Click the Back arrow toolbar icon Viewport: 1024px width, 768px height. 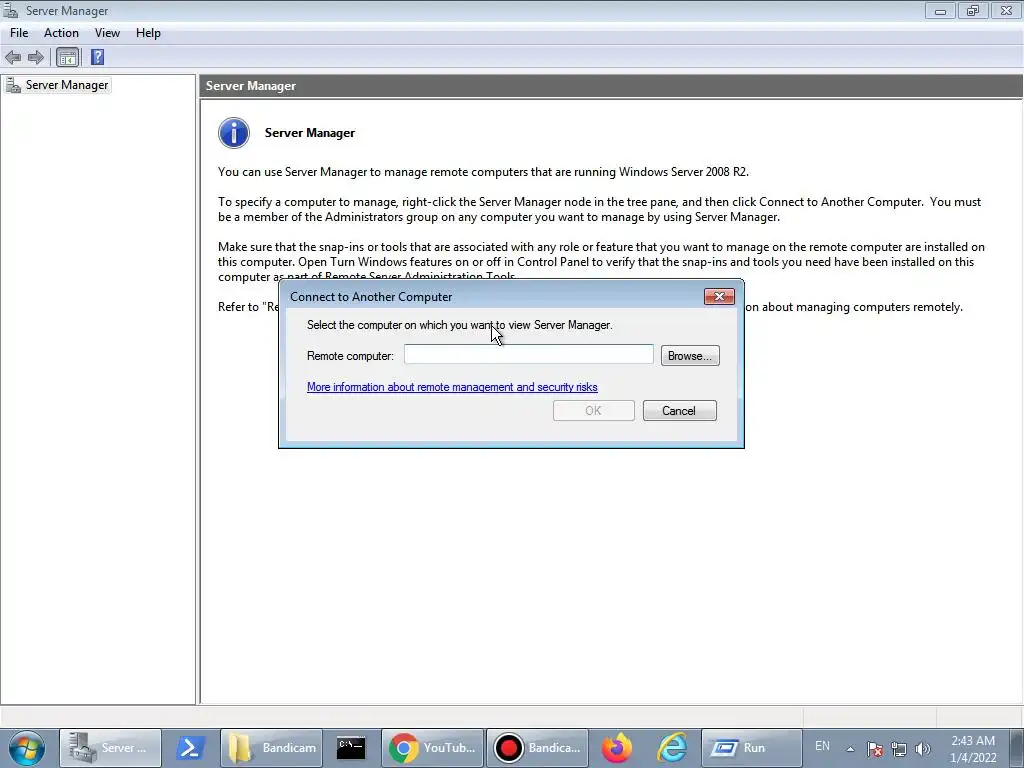tap(13, 57)
